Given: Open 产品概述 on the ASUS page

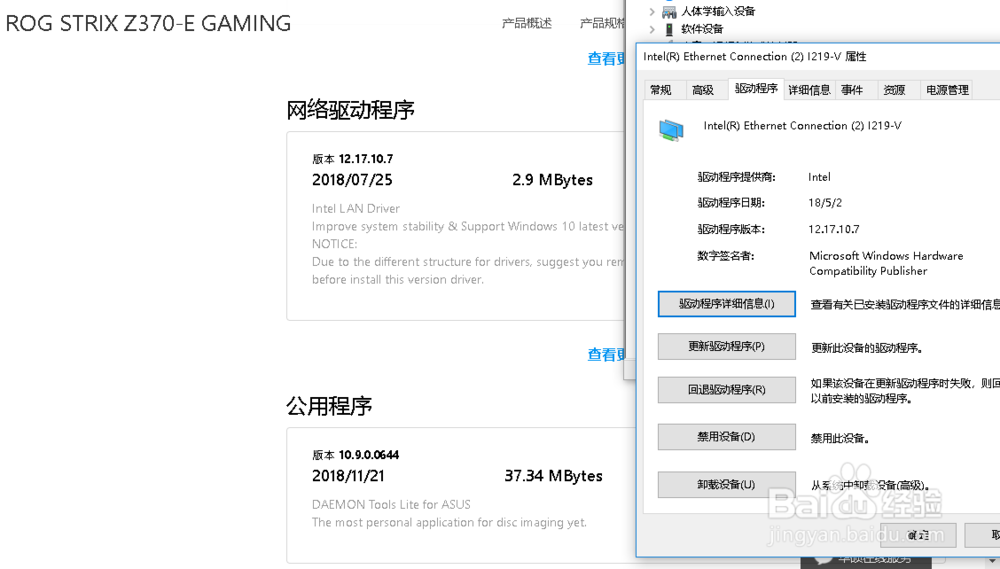Looking at the screenshot, I should (x=526, y=24).
